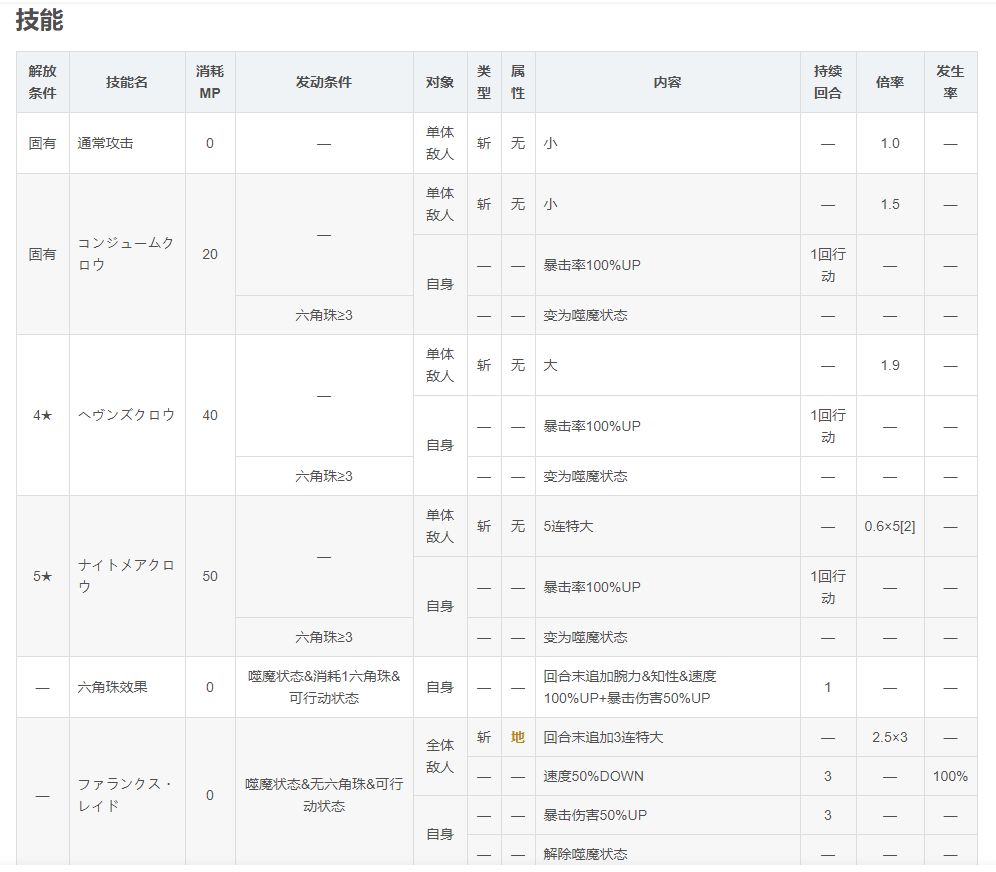Select the 速度50%DOWN content cell
This screenshot has height=872, width=996.
667,776
